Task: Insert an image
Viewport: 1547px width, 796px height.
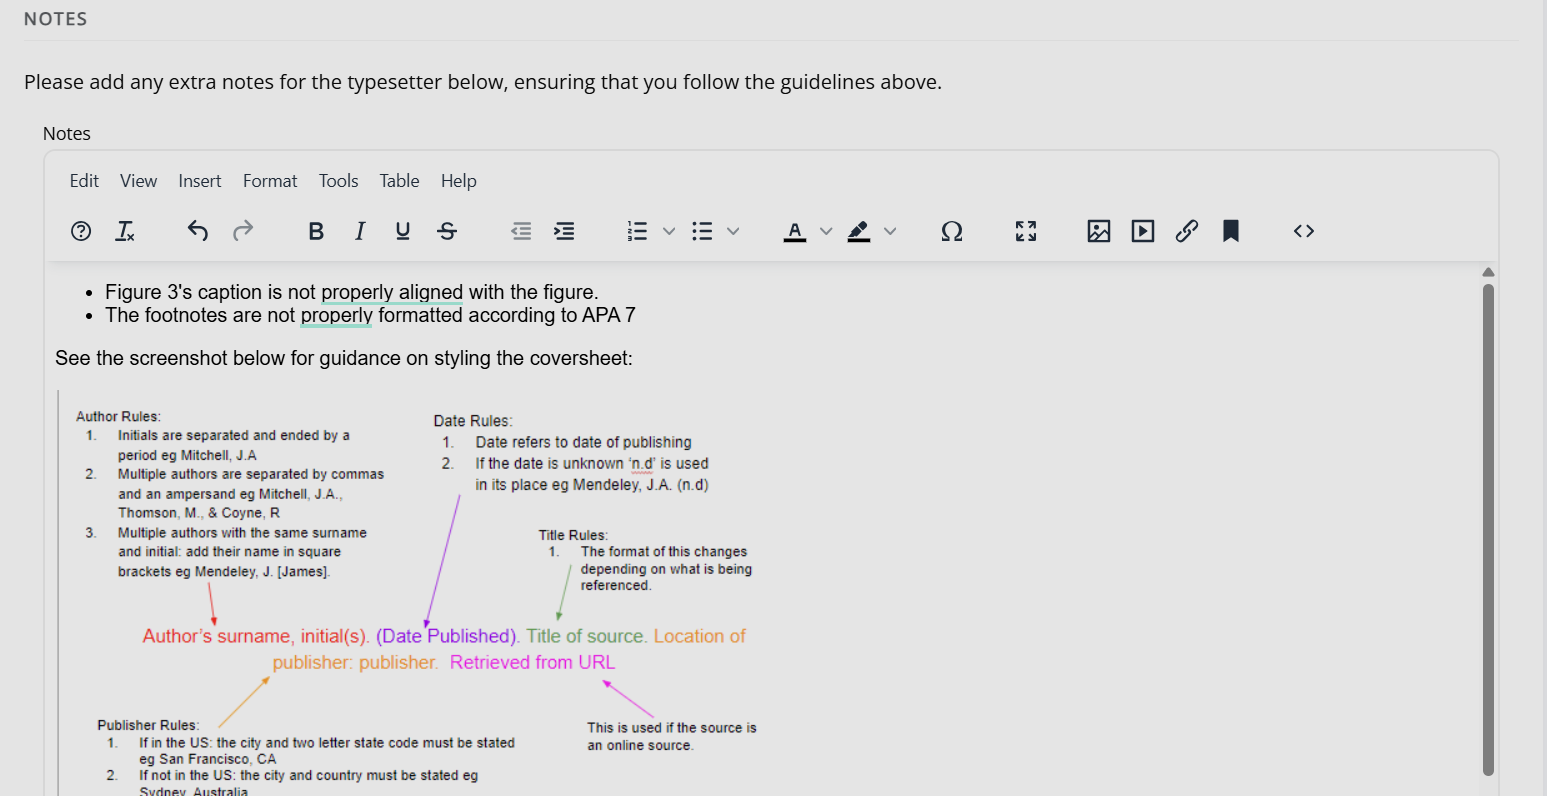Action: 1099,231
